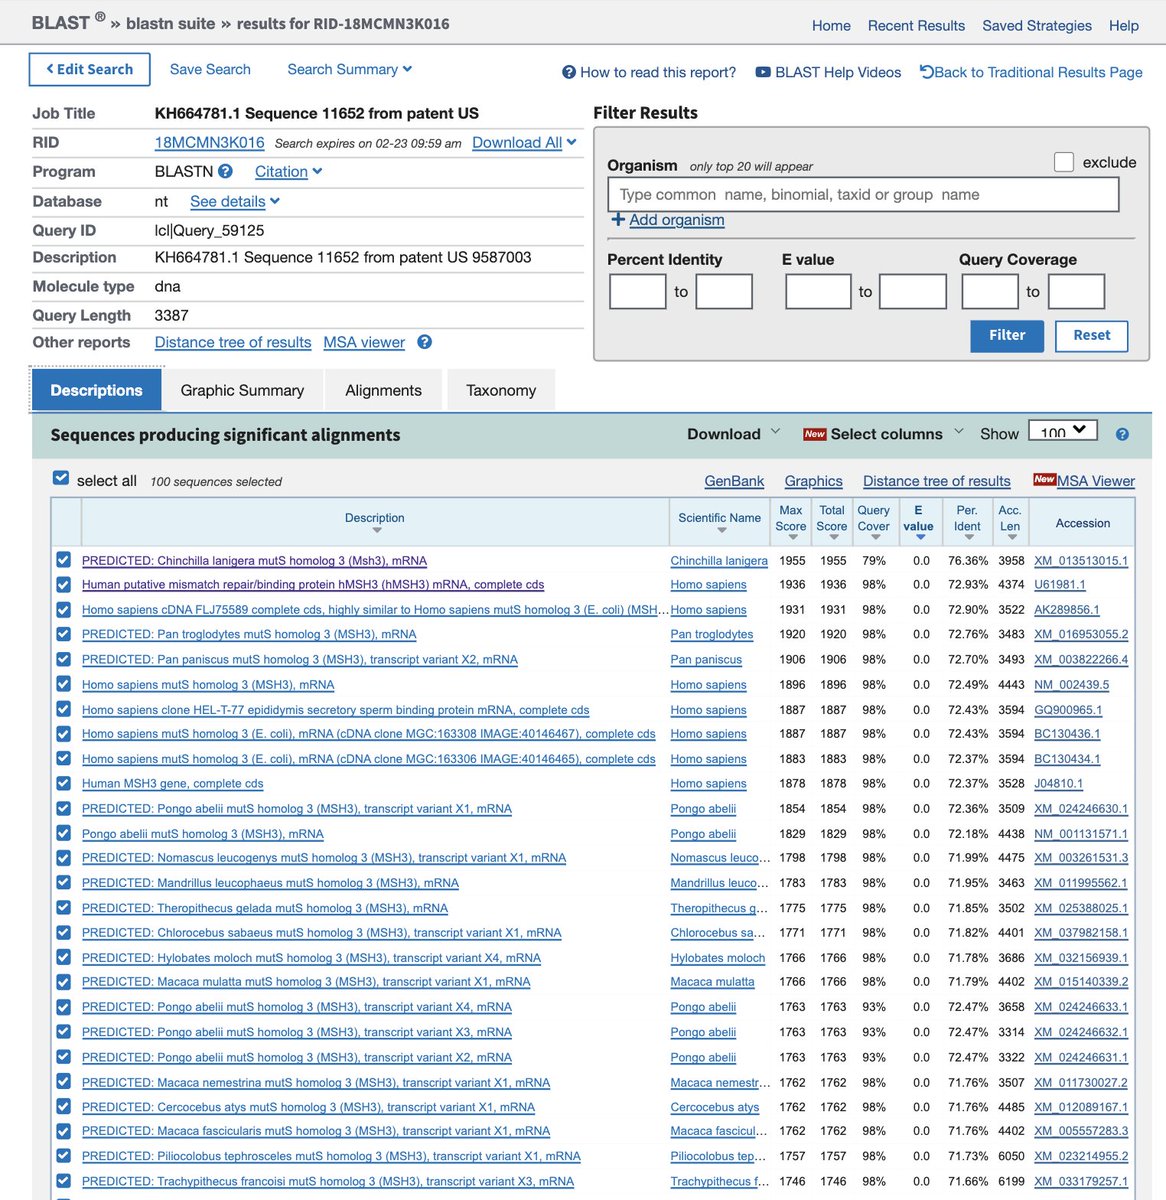The image size is (1166, 1200).
Task: Open How to read this report link
Action: point(649,72)
